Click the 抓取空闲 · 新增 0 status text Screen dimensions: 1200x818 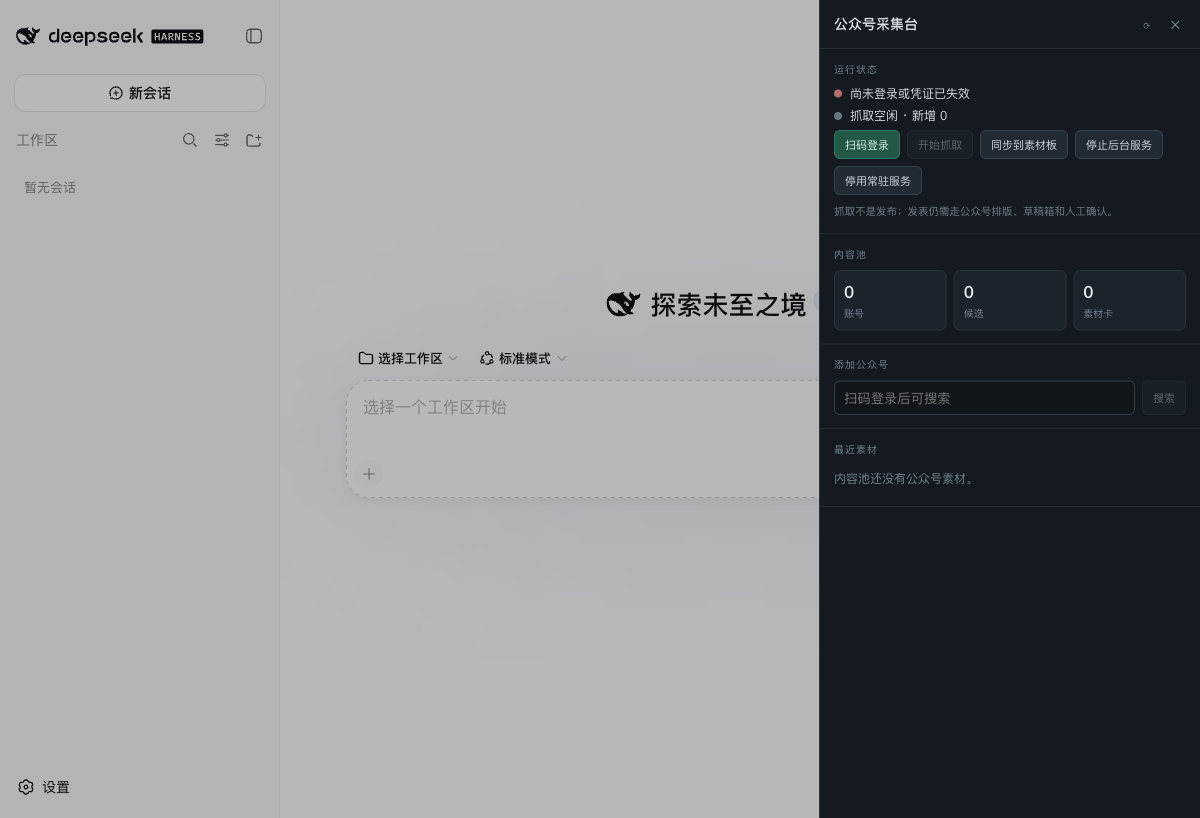(898, 116)
